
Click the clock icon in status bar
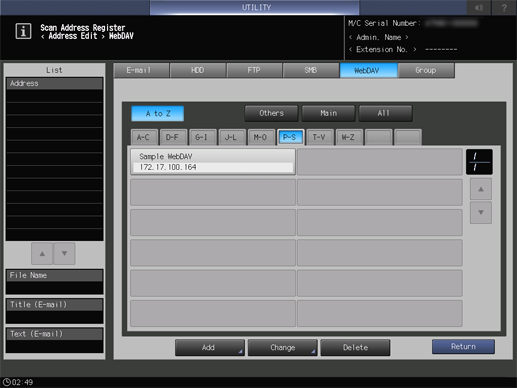7,382
